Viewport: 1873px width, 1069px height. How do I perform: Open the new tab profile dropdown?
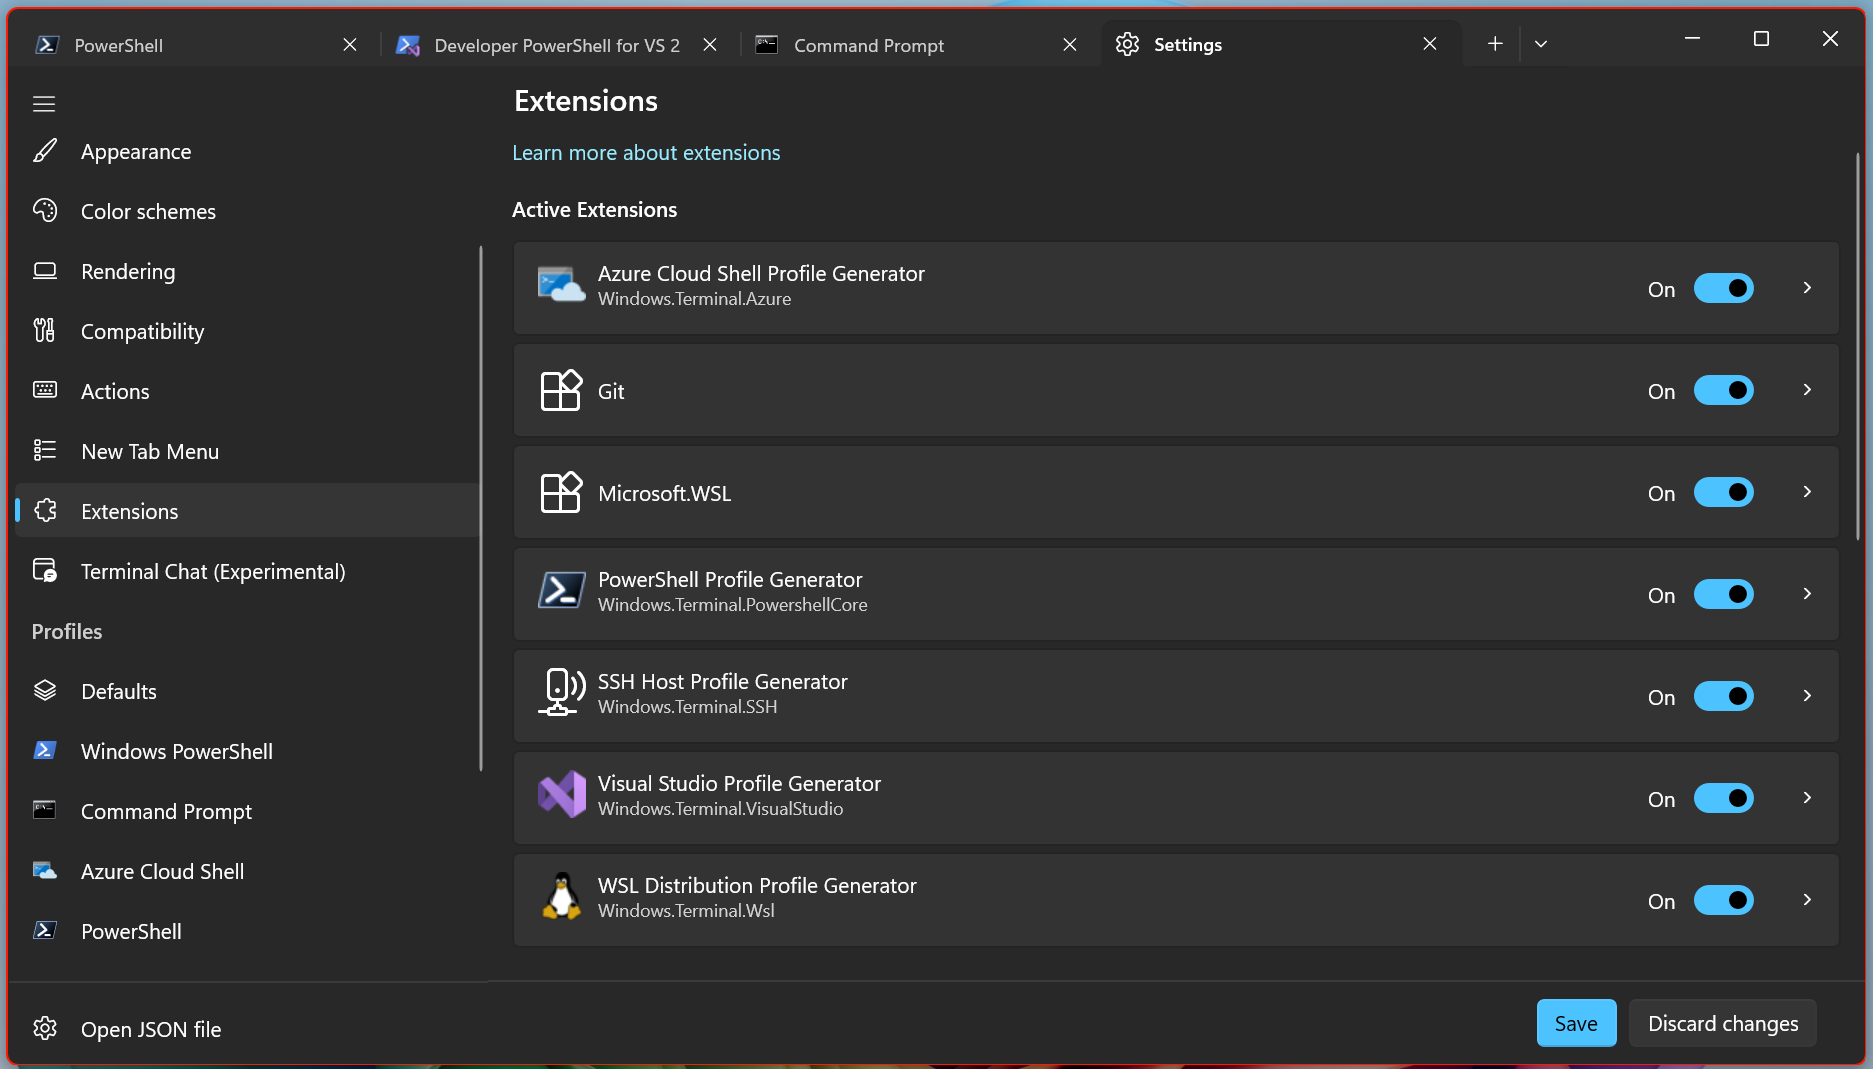pyautogui.click(x=1541, y=44)
